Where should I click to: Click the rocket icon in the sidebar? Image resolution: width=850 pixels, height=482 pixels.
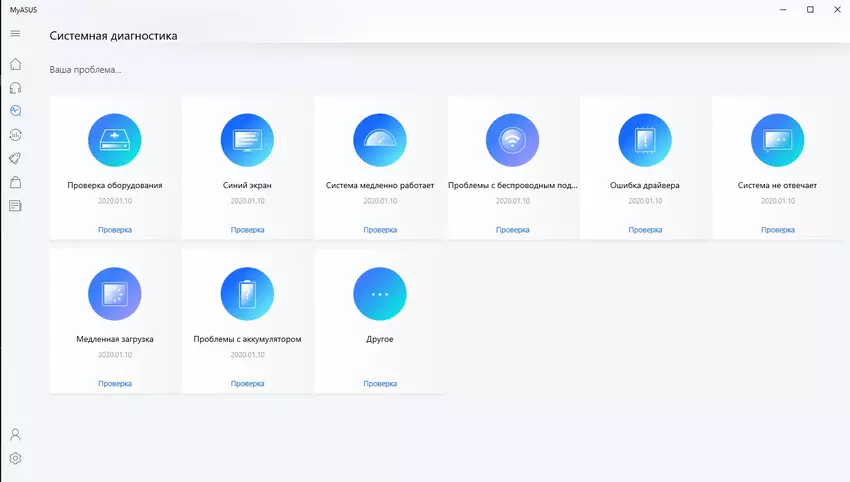(15, 158)
